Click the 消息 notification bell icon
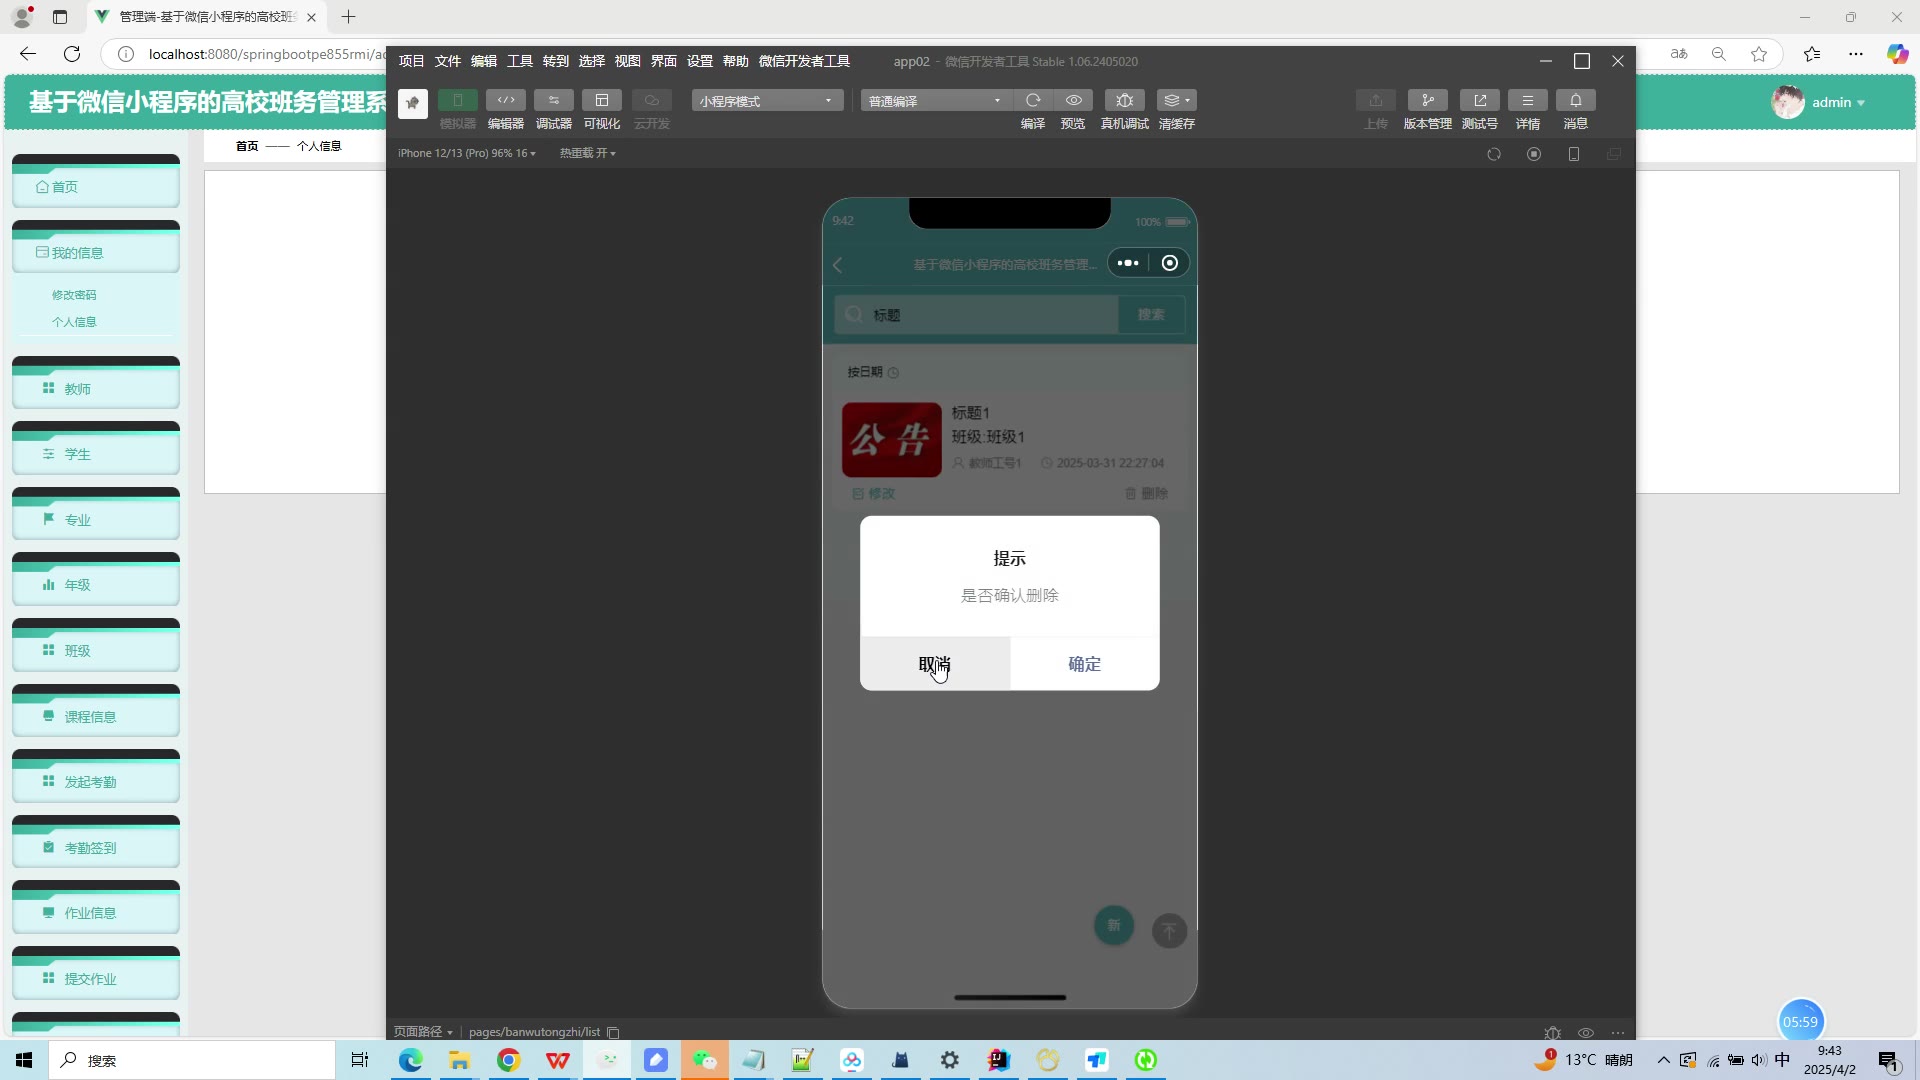This screenshot has height=1080, width=1920. coord(1575,100)
